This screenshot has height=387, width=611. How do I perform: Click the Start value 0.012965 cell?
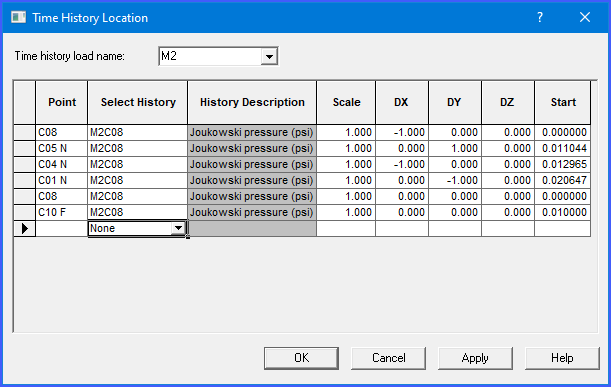coord(563,164)
